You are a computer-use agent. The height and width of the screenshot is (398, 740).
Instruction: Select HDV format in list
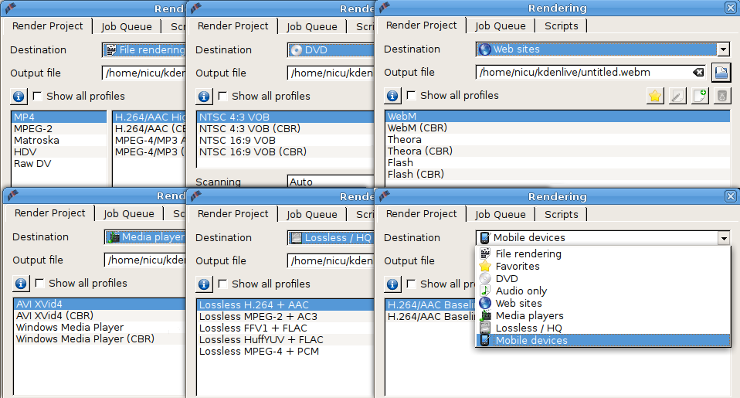coord(59,152)
